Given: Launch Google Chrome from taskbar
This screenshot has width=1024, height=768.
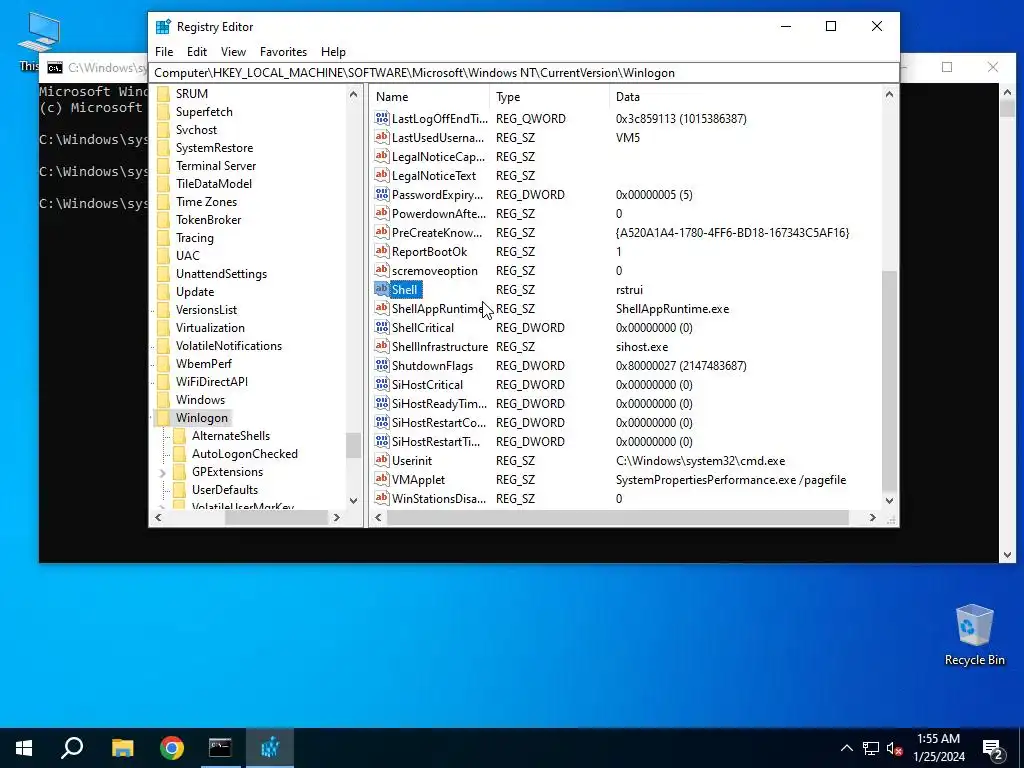Looking at the screenshot, I should (x=172, y=748).
